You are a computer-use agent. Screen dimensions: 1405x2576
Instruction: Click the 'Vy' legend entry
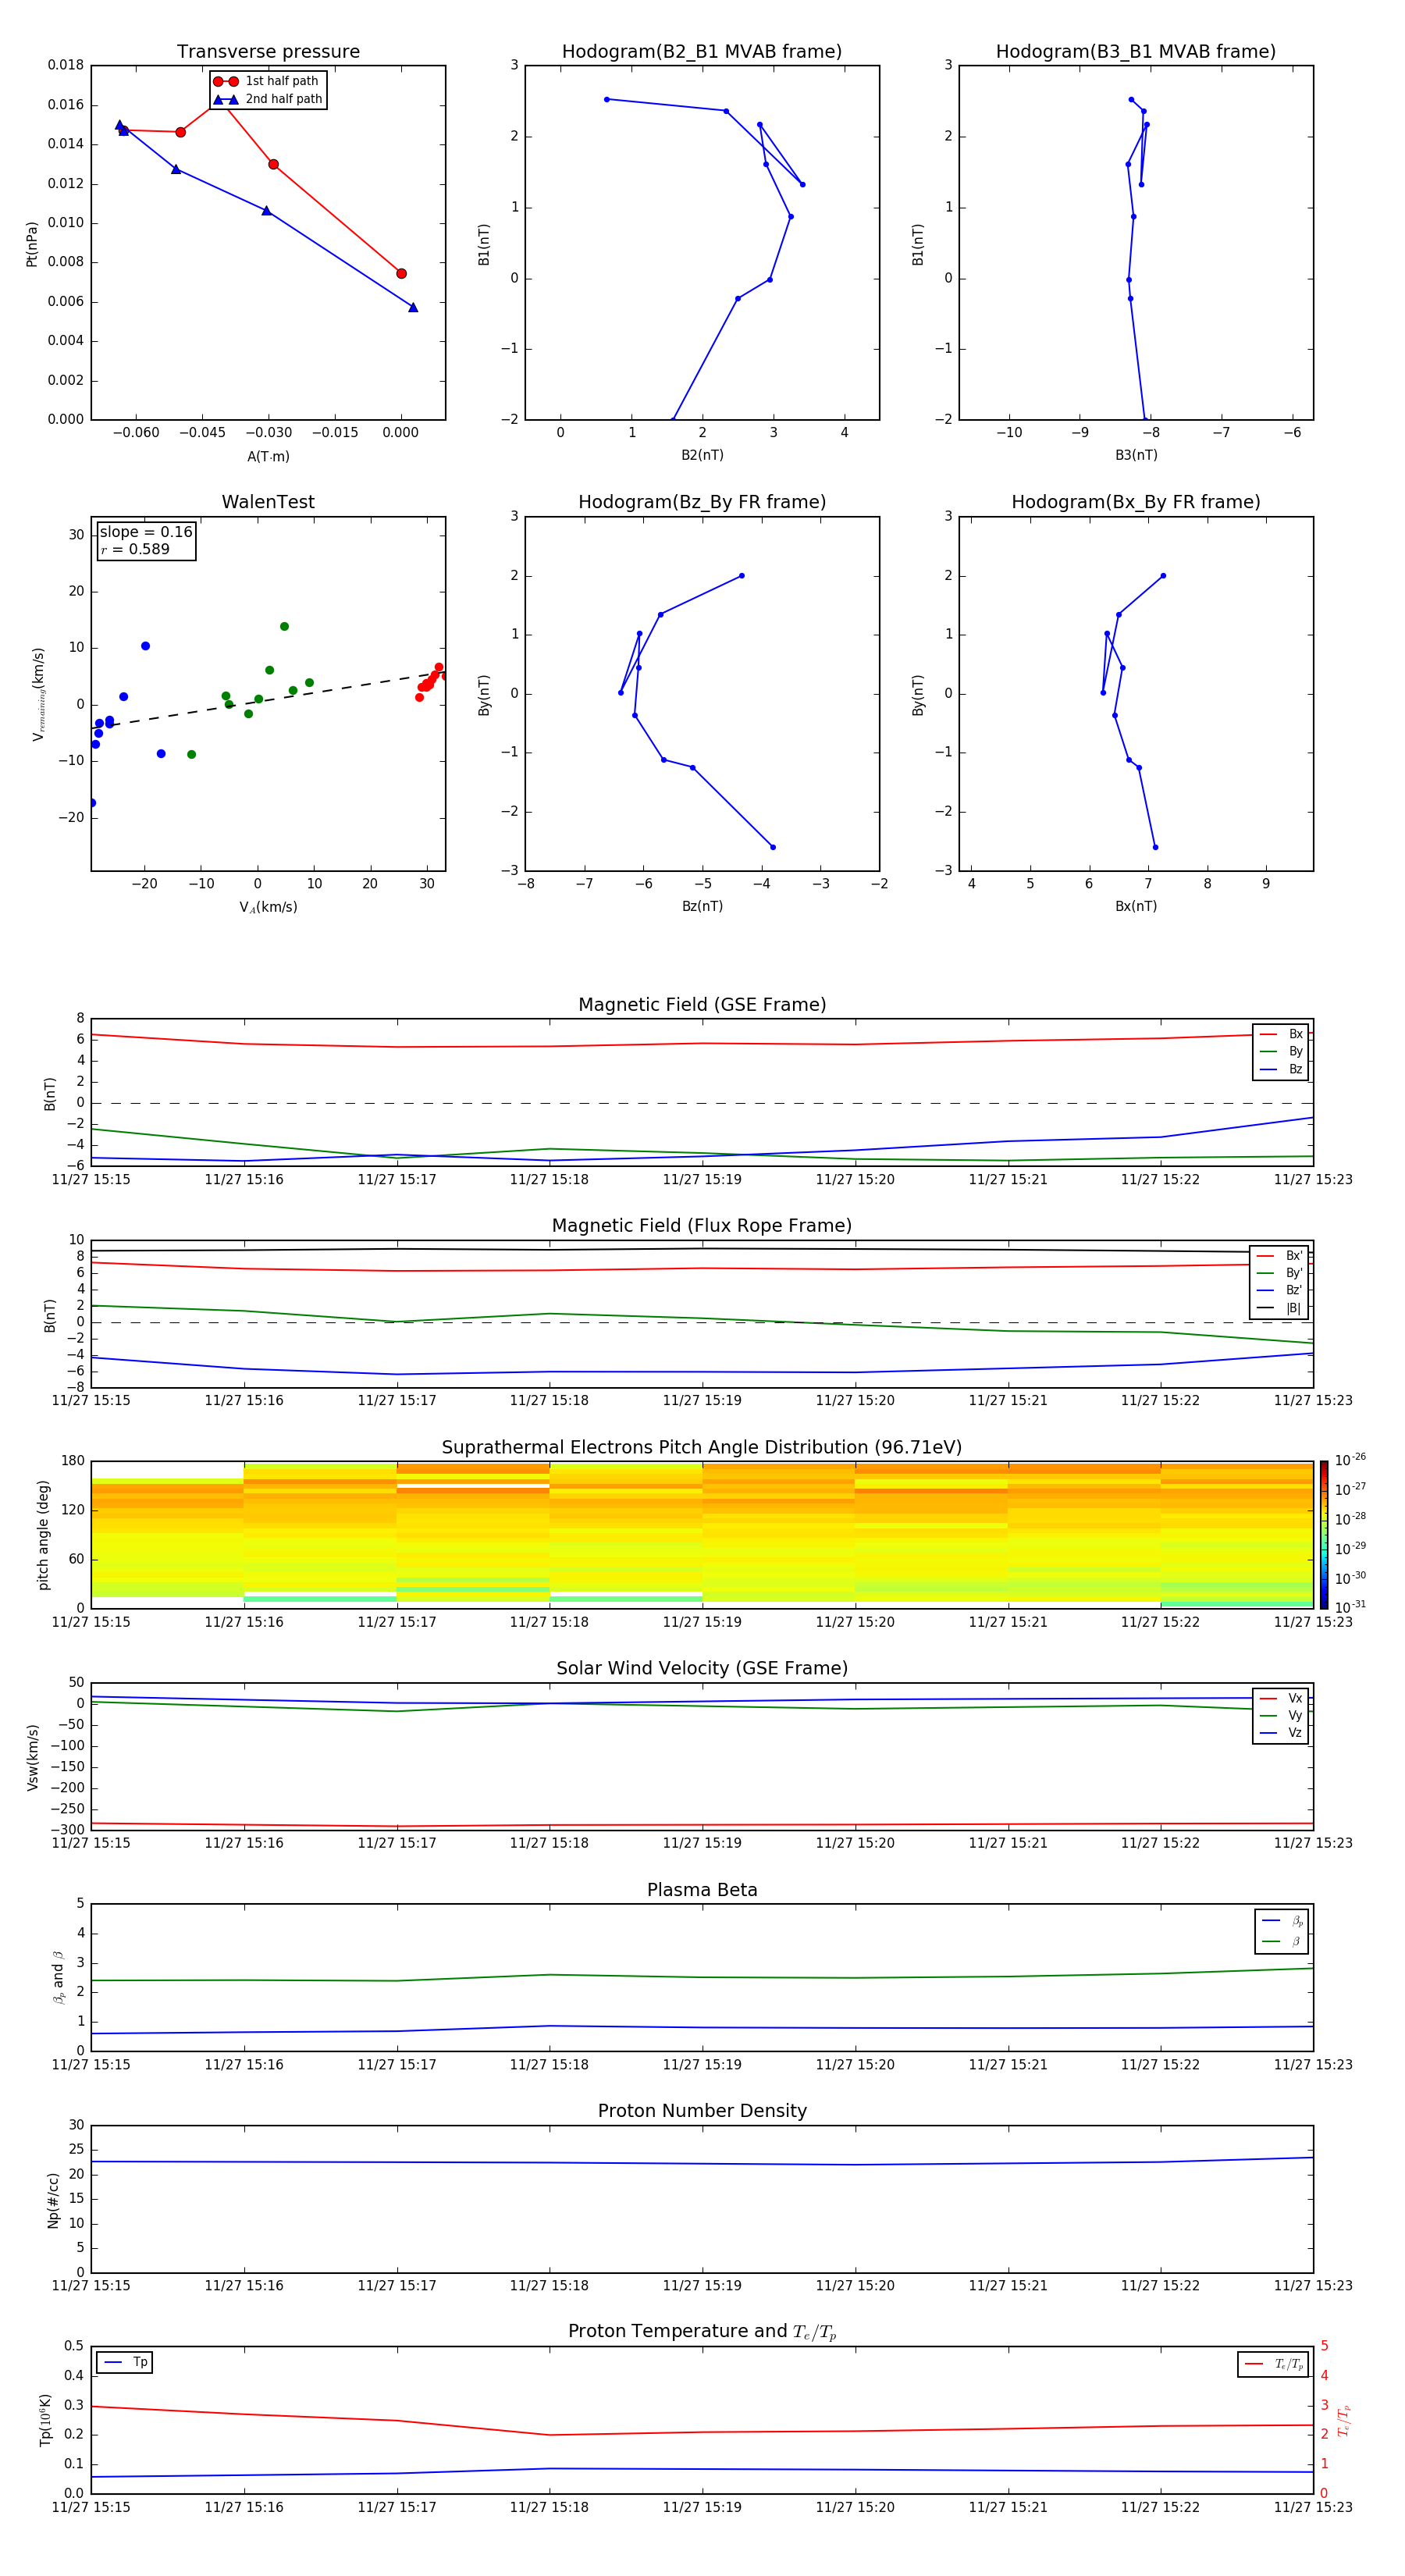[x=1281, y=1715]
